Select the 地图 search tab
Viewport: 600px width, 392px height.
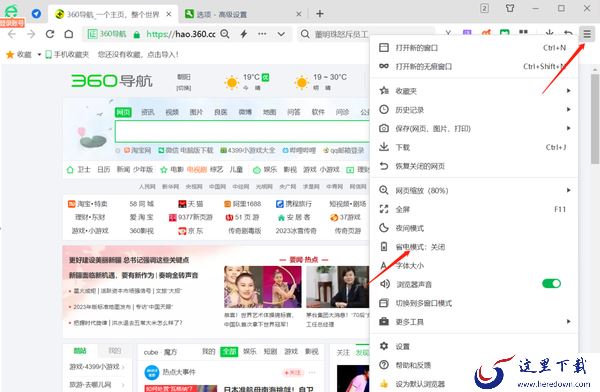click(x=269, y=112)
